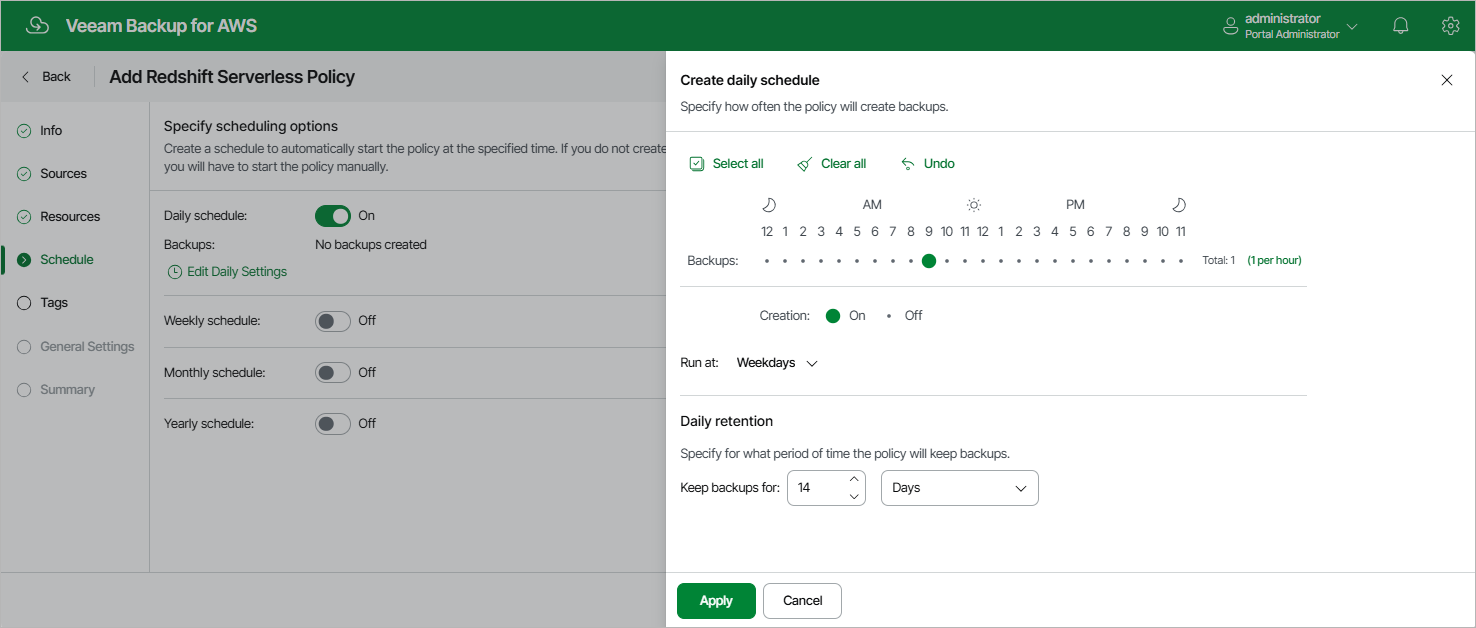The image size is (1476, 628).
Task: Select the 12 PM noon backup dot
Action: (x=983, y=261)
